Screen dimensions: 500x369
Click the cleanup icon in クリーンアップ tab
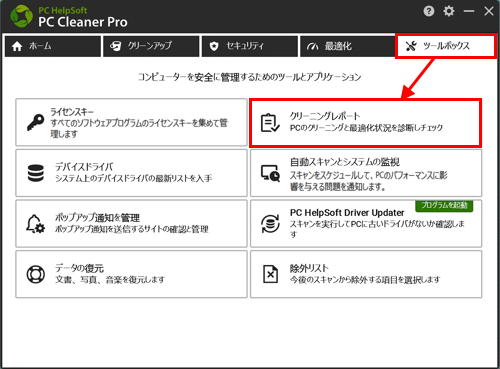tap(116, 46)
